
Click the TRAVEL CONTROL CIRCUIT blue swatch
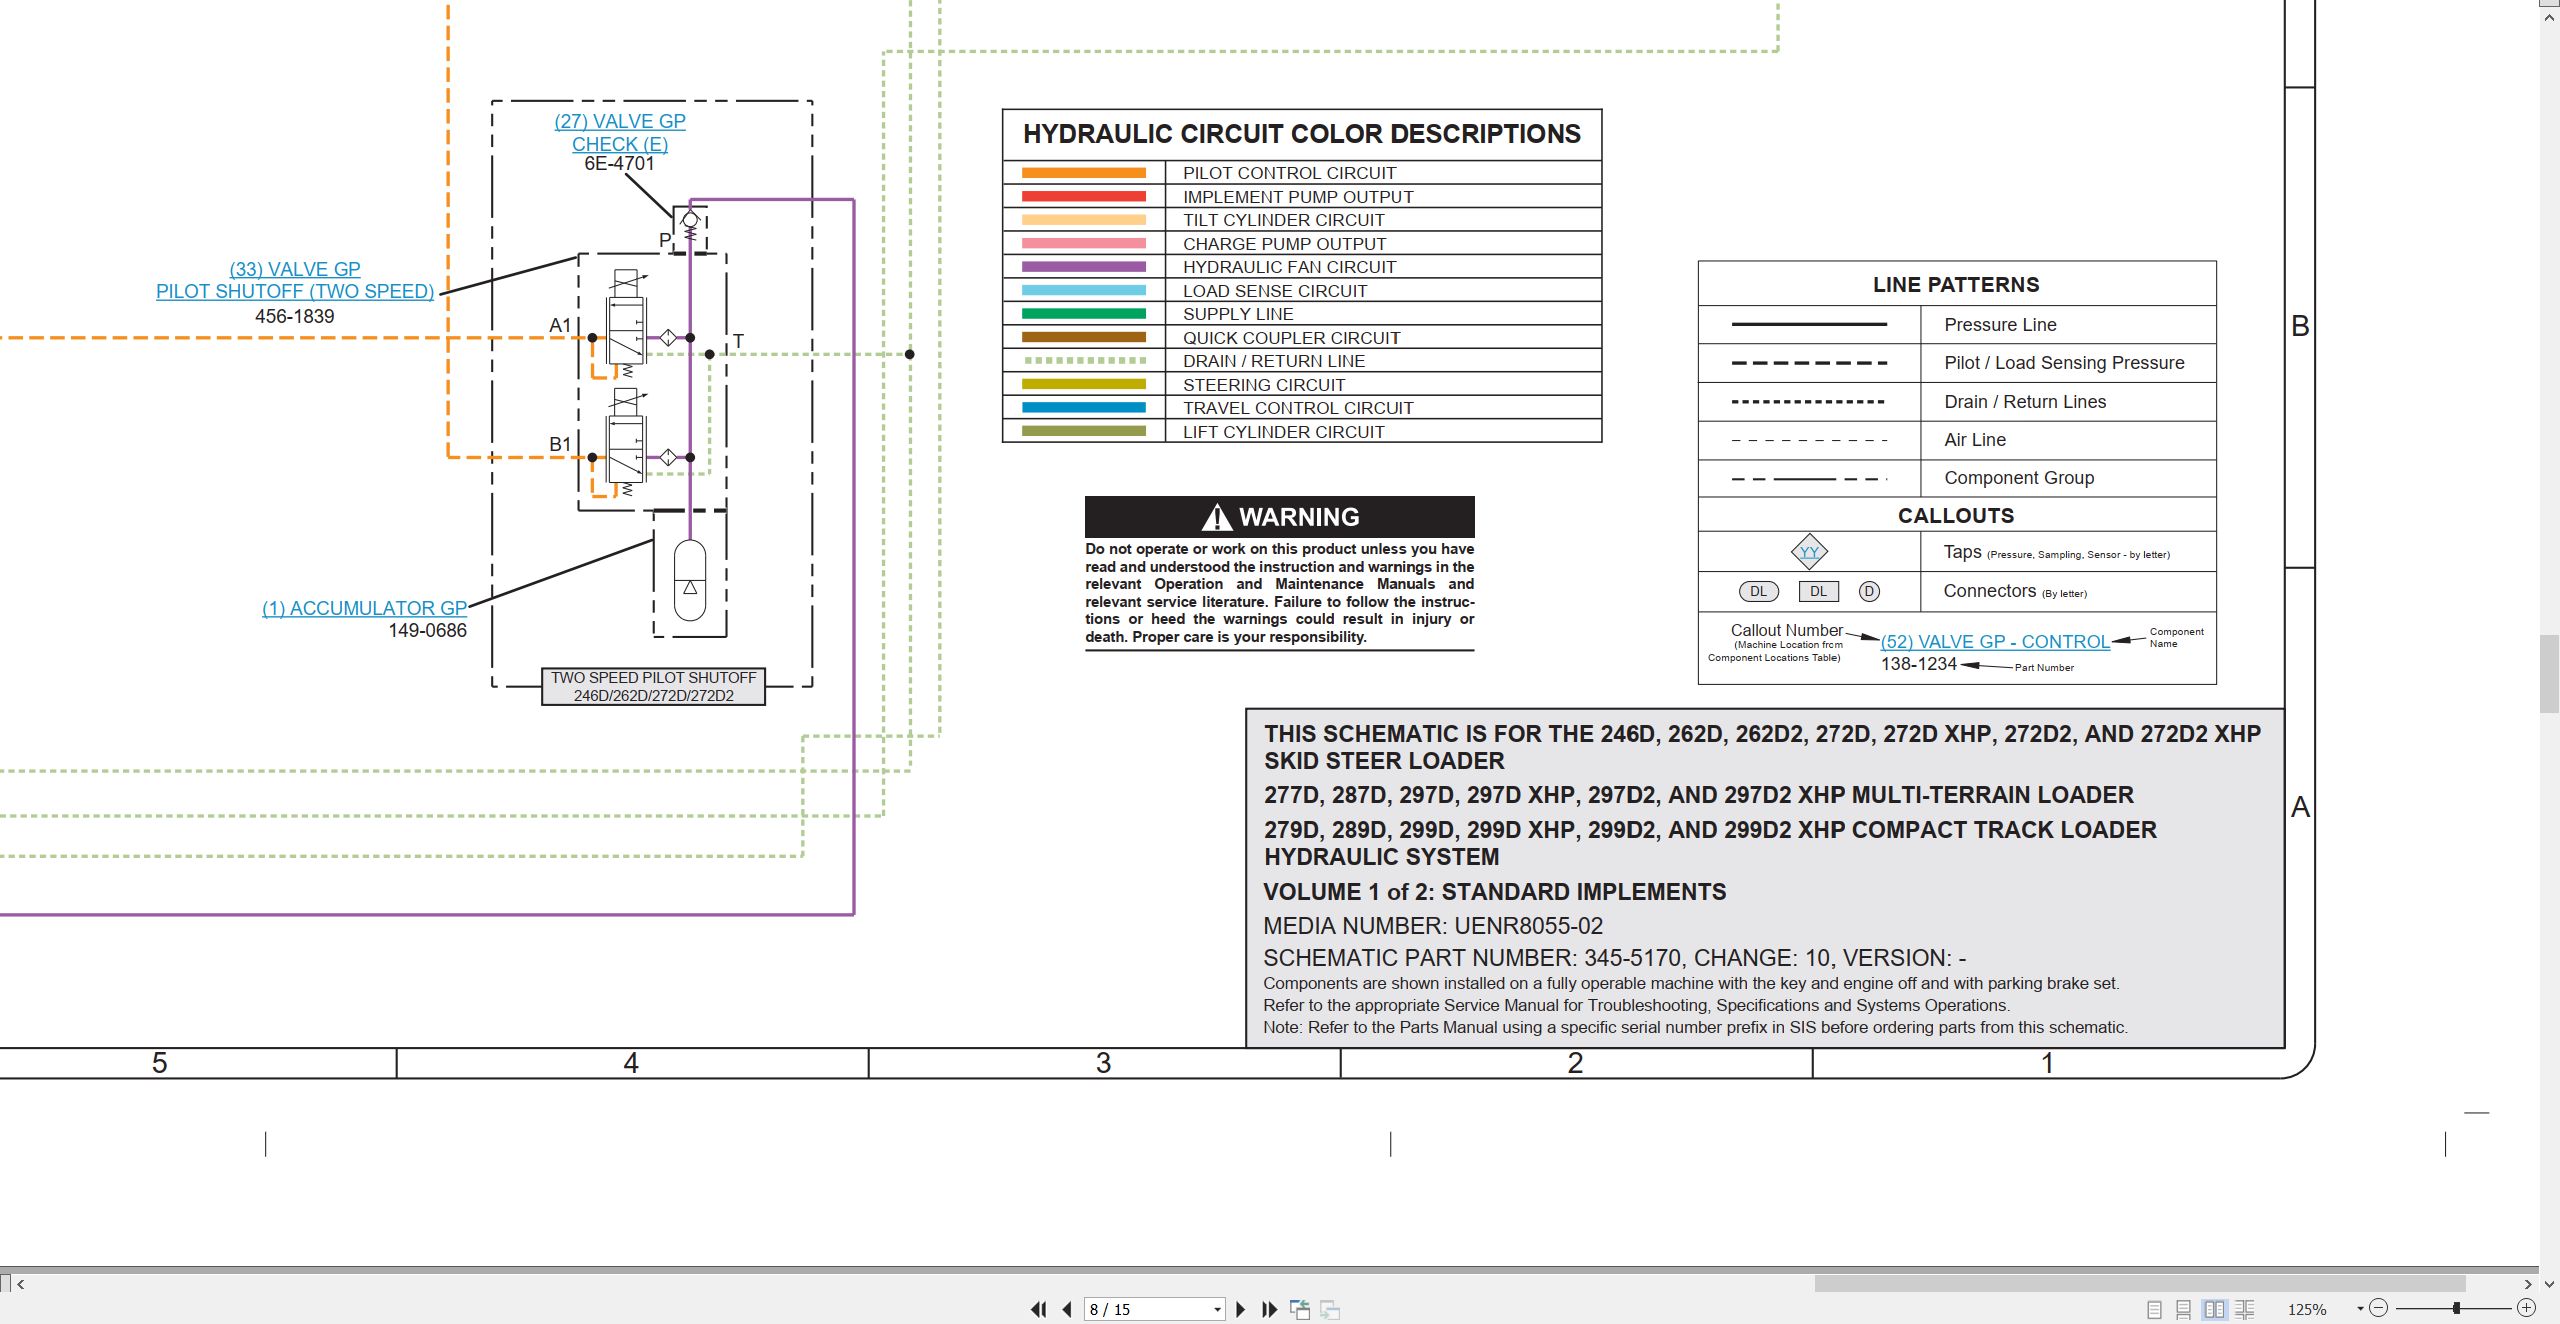pos(1083,408)
